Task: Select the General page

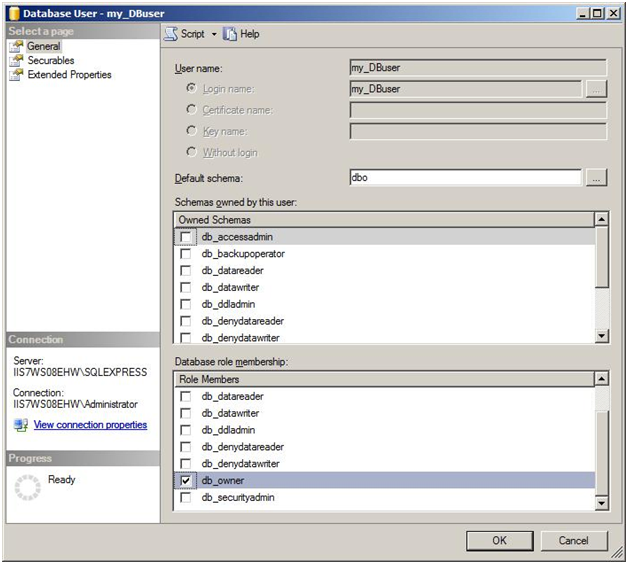Action: point(44,46)
